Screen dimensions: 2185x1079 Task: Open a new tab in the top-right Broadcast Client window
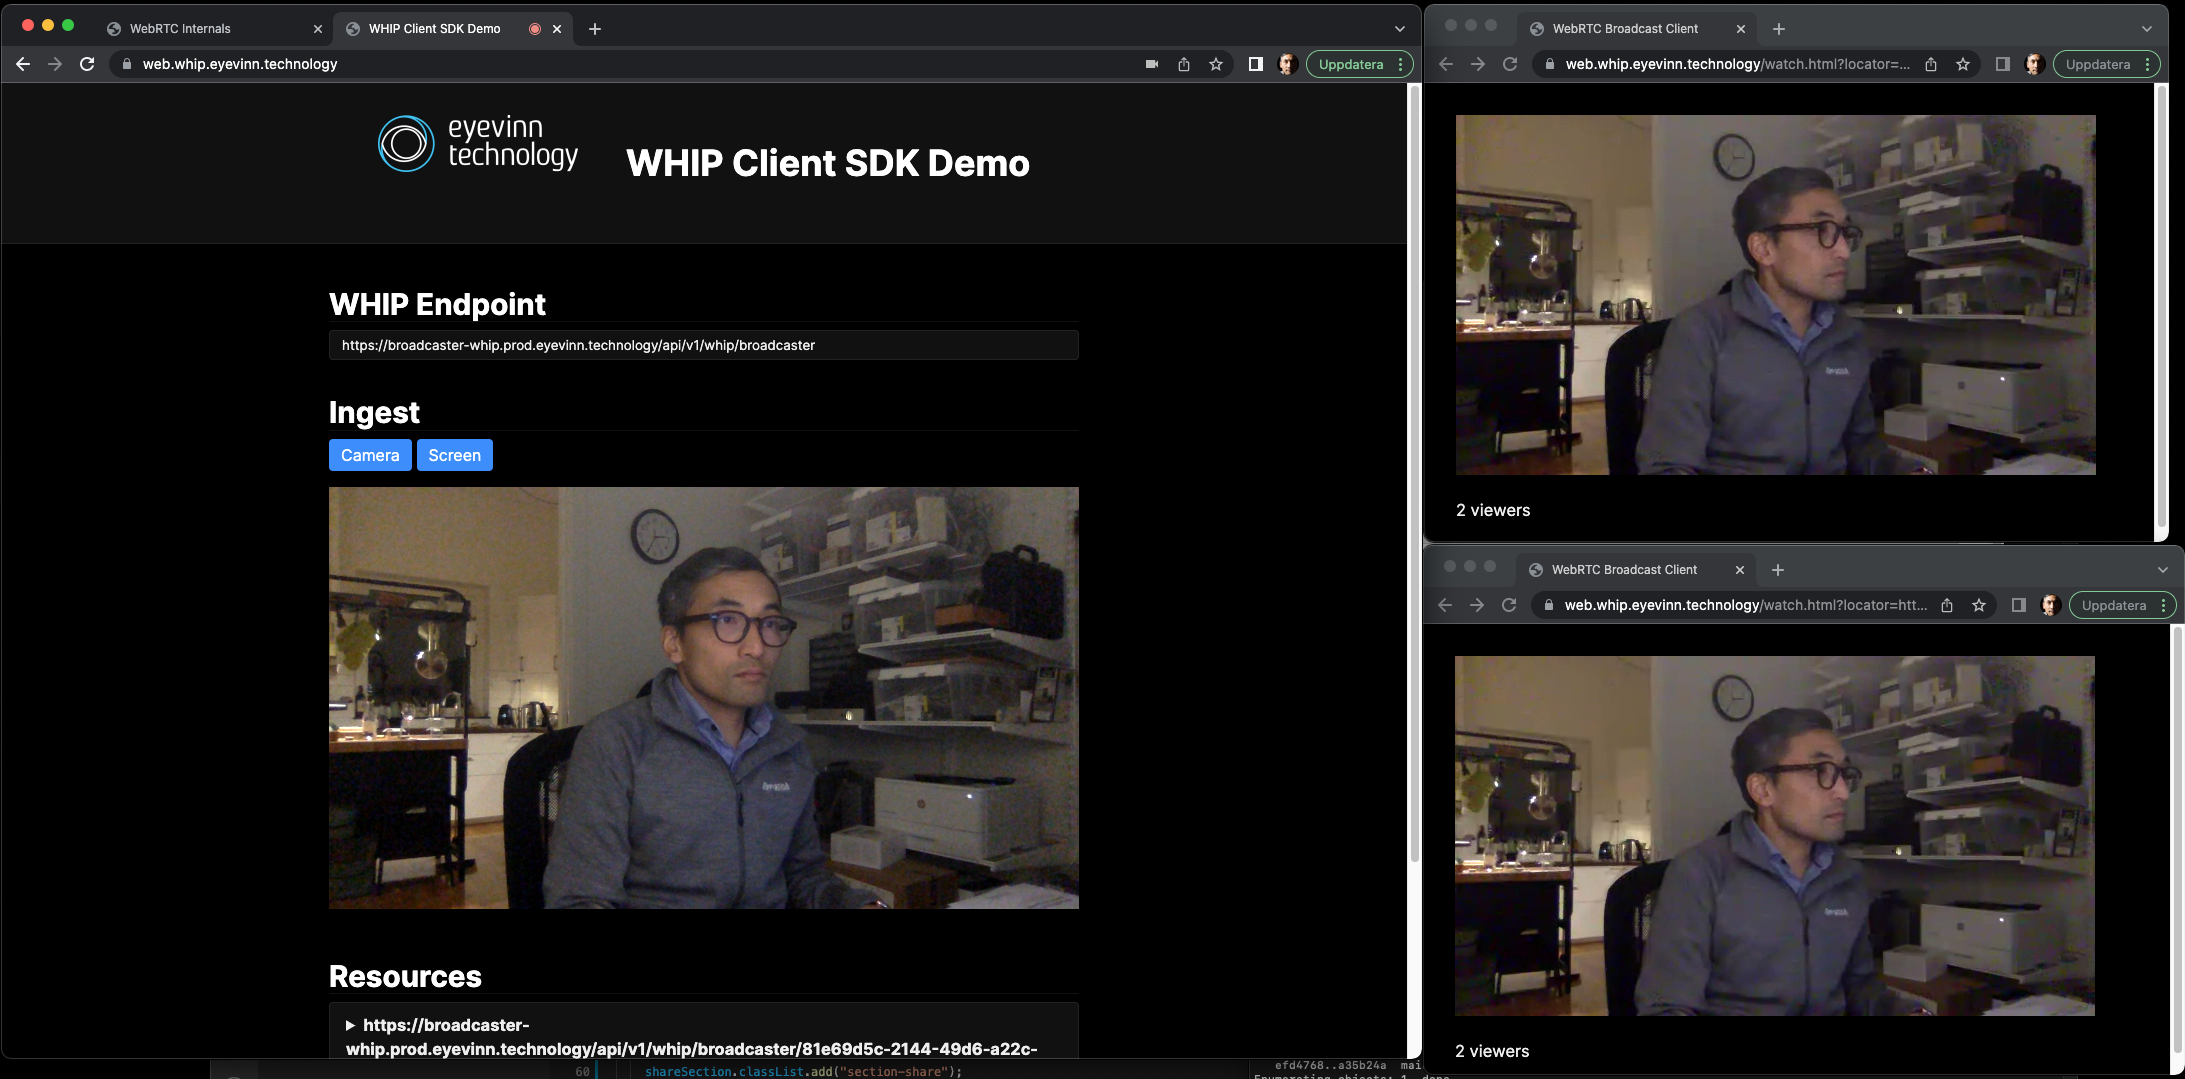1779,29
